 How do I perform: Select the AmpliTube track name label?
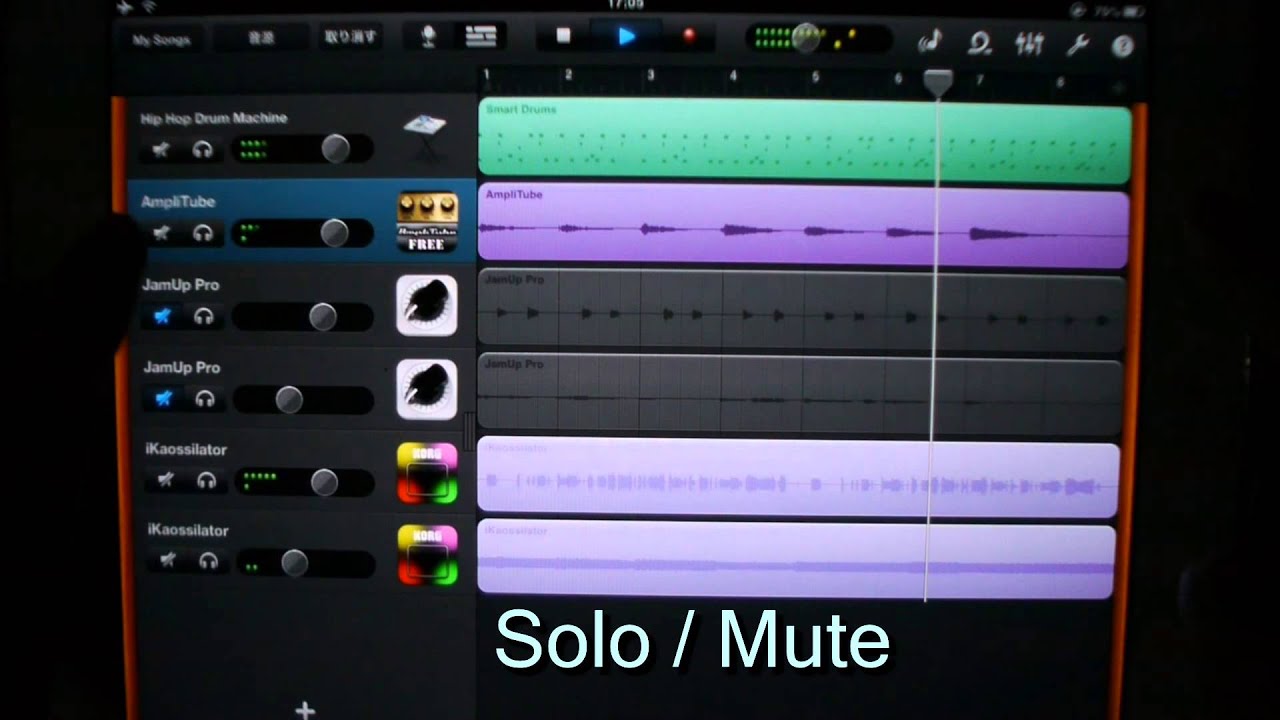(x=178, y=202)
